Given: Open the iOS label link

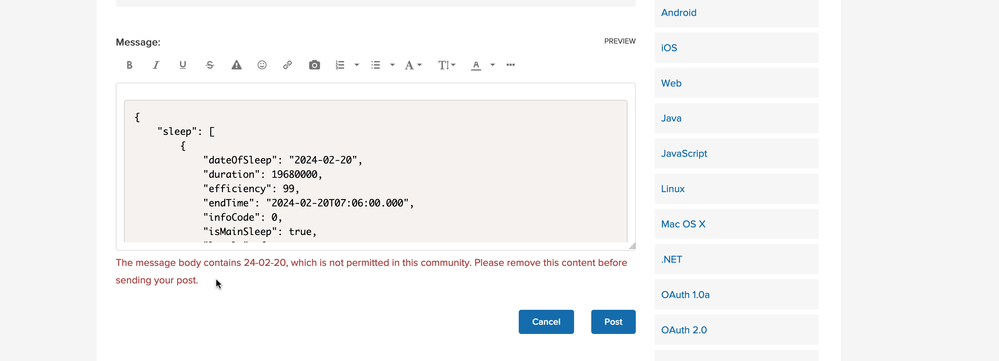Looking at the screenshot, I should [x=669, y=48].
